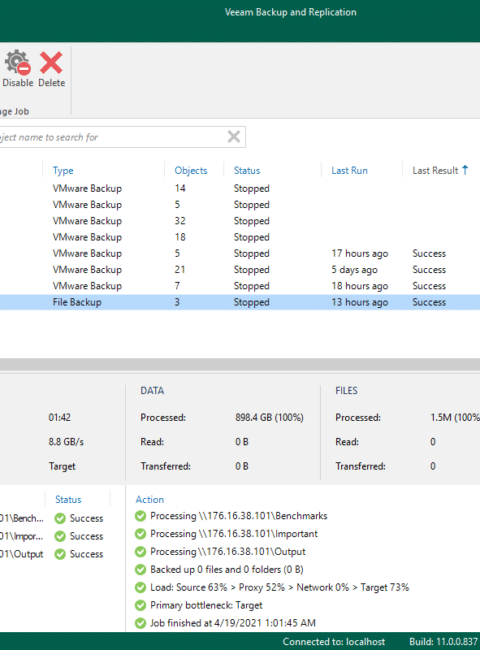The height and width of the screenshot is (650, 480).
Task: Select the File Backup job row
Action: (240, 302)
